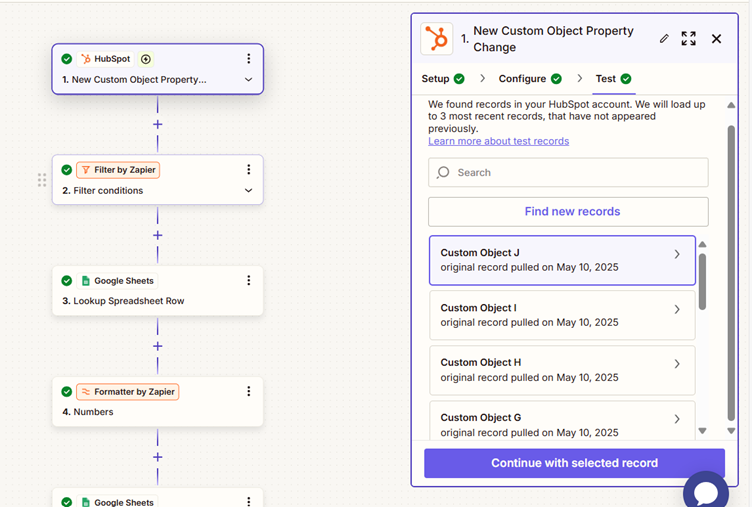Viewport: 752px width, 507px height.
Task: Click Find new records button
Action: 568,212
